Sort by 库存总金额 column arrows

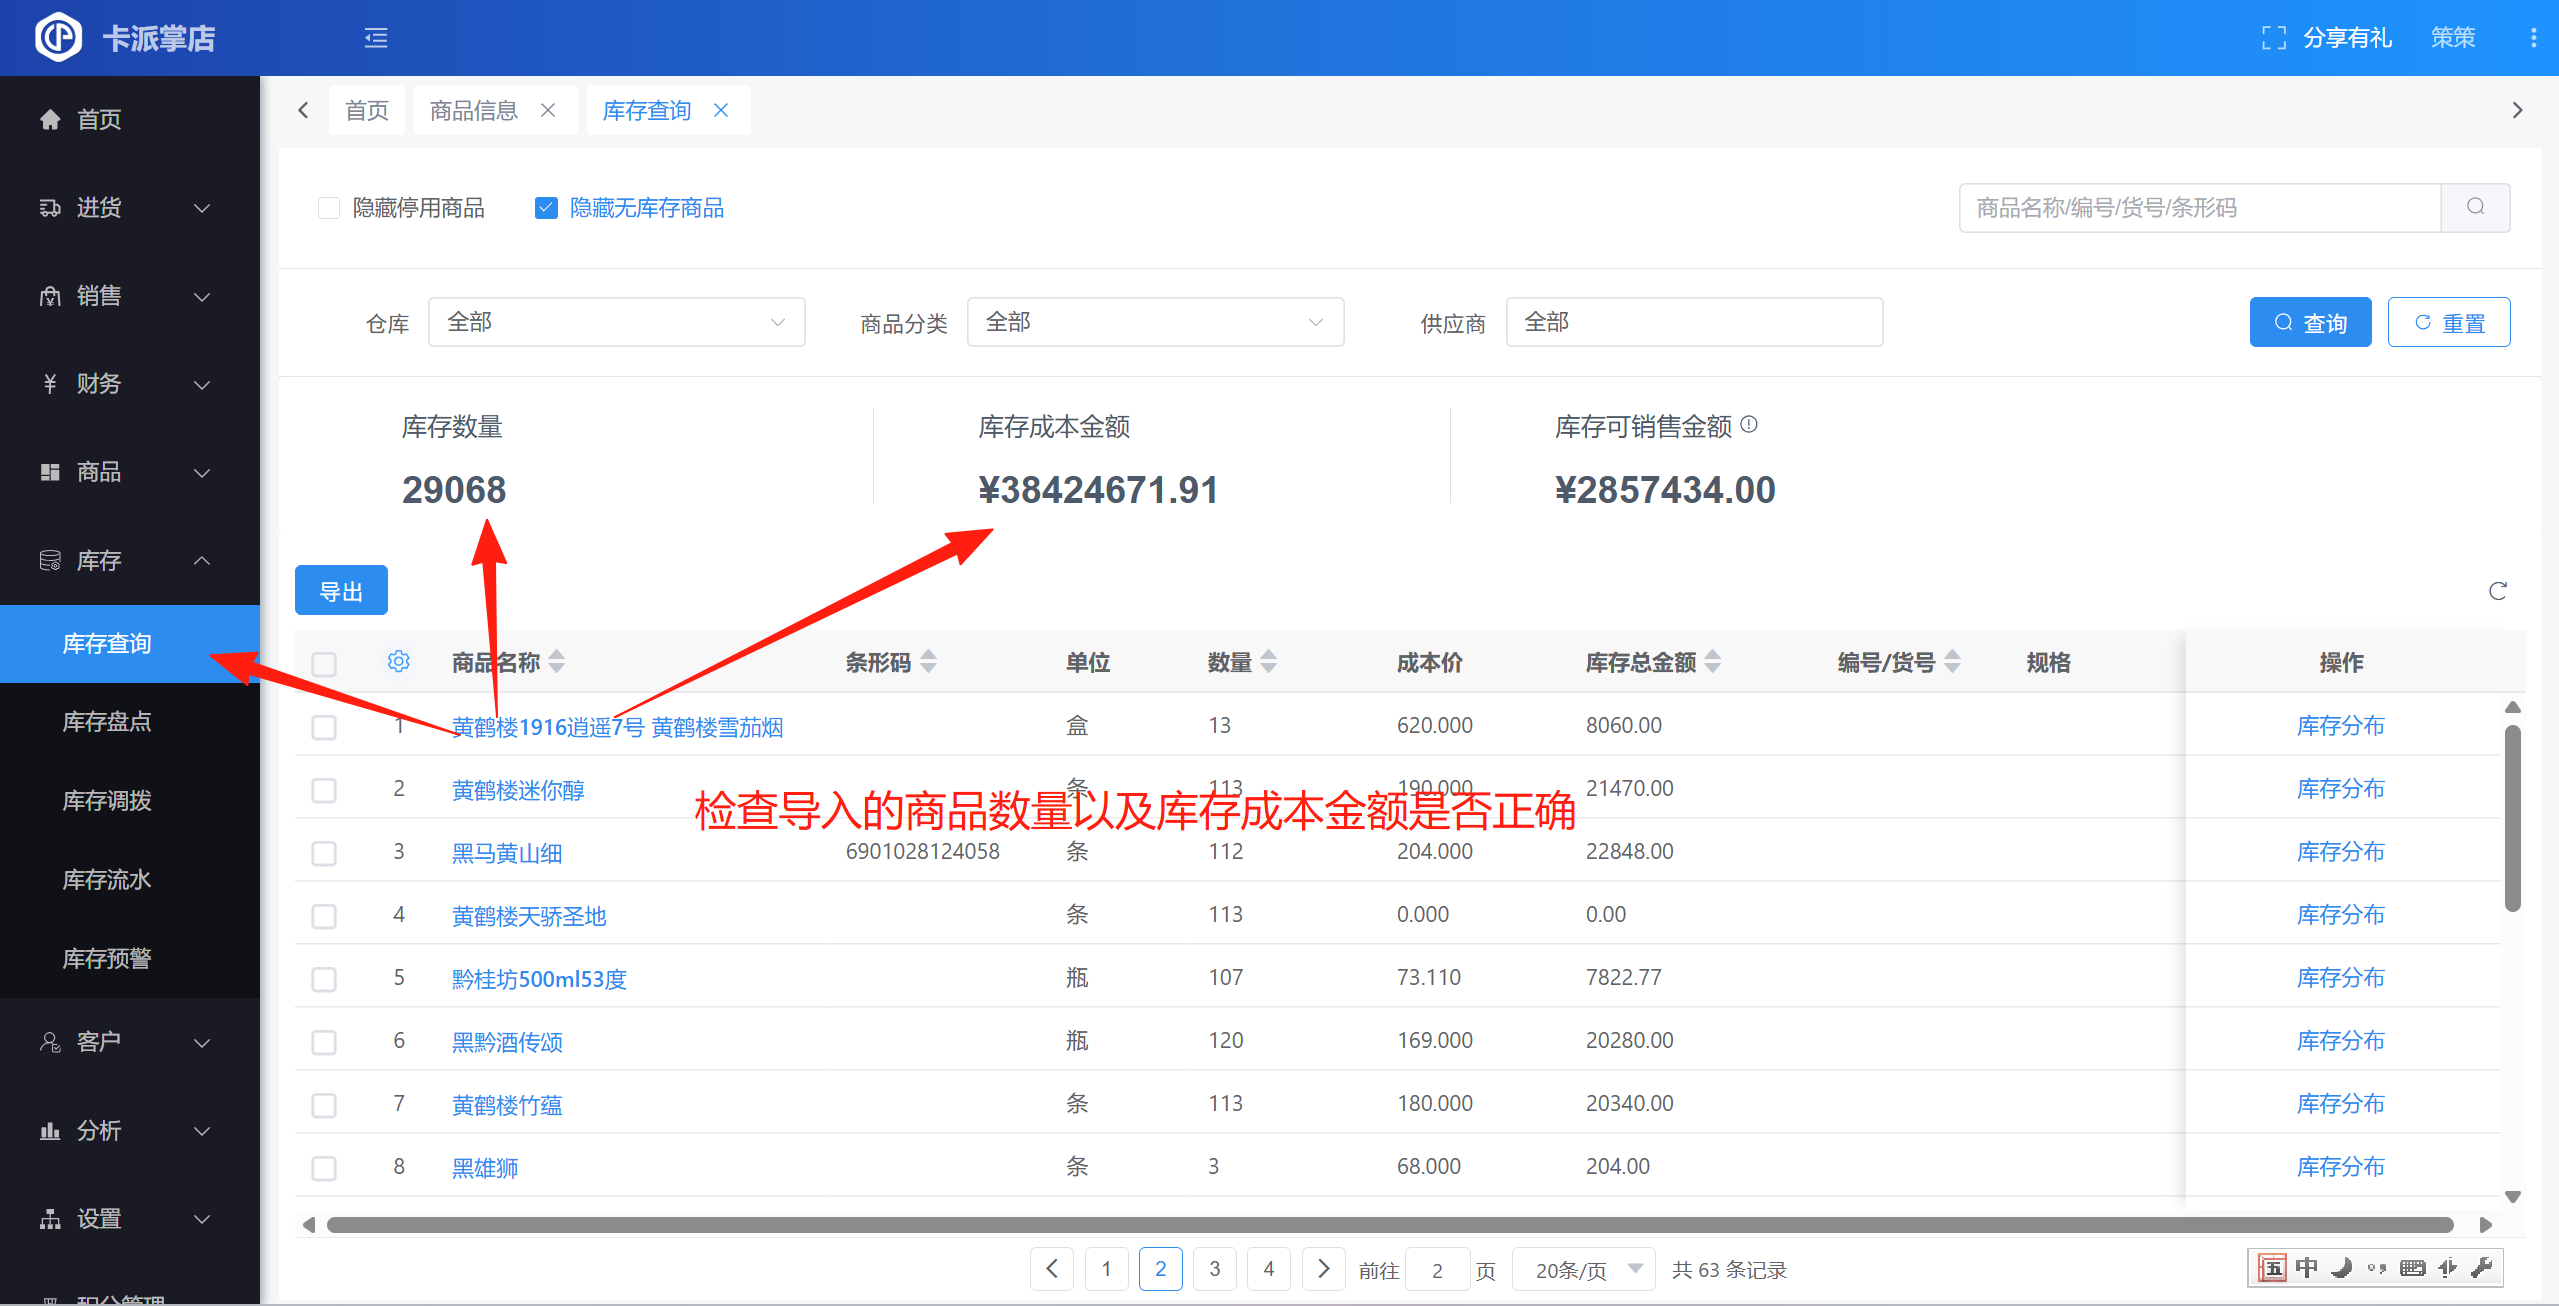[x=1713, y=661]
